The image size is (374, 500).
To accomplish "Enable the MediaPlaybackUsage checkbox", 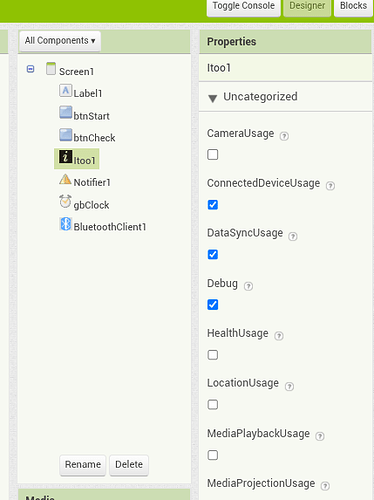I will point(213,455).
